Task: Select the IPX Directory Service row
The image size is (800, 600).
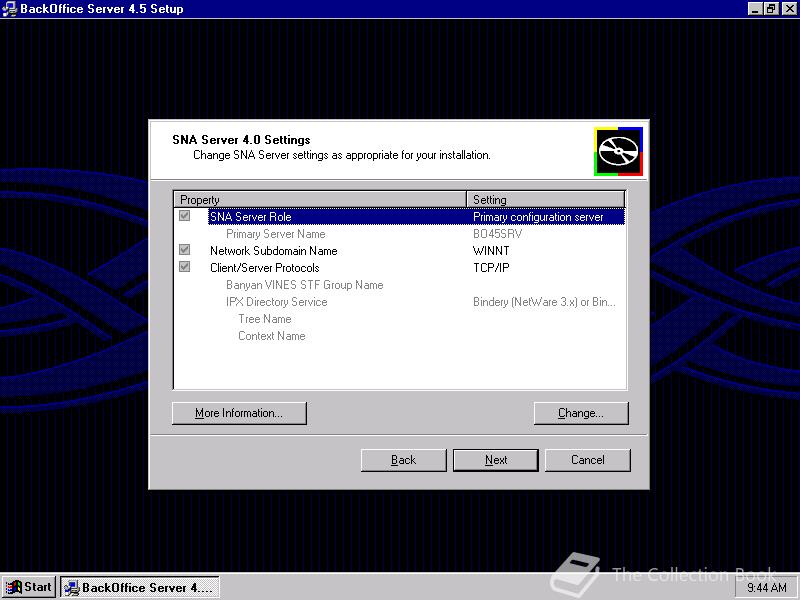Action: [x=400, y=302]
